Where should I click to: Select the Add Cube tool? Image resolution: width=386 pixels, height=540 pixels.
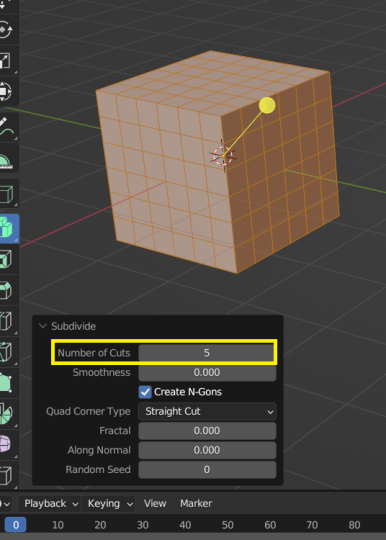[x=6, y=194]
